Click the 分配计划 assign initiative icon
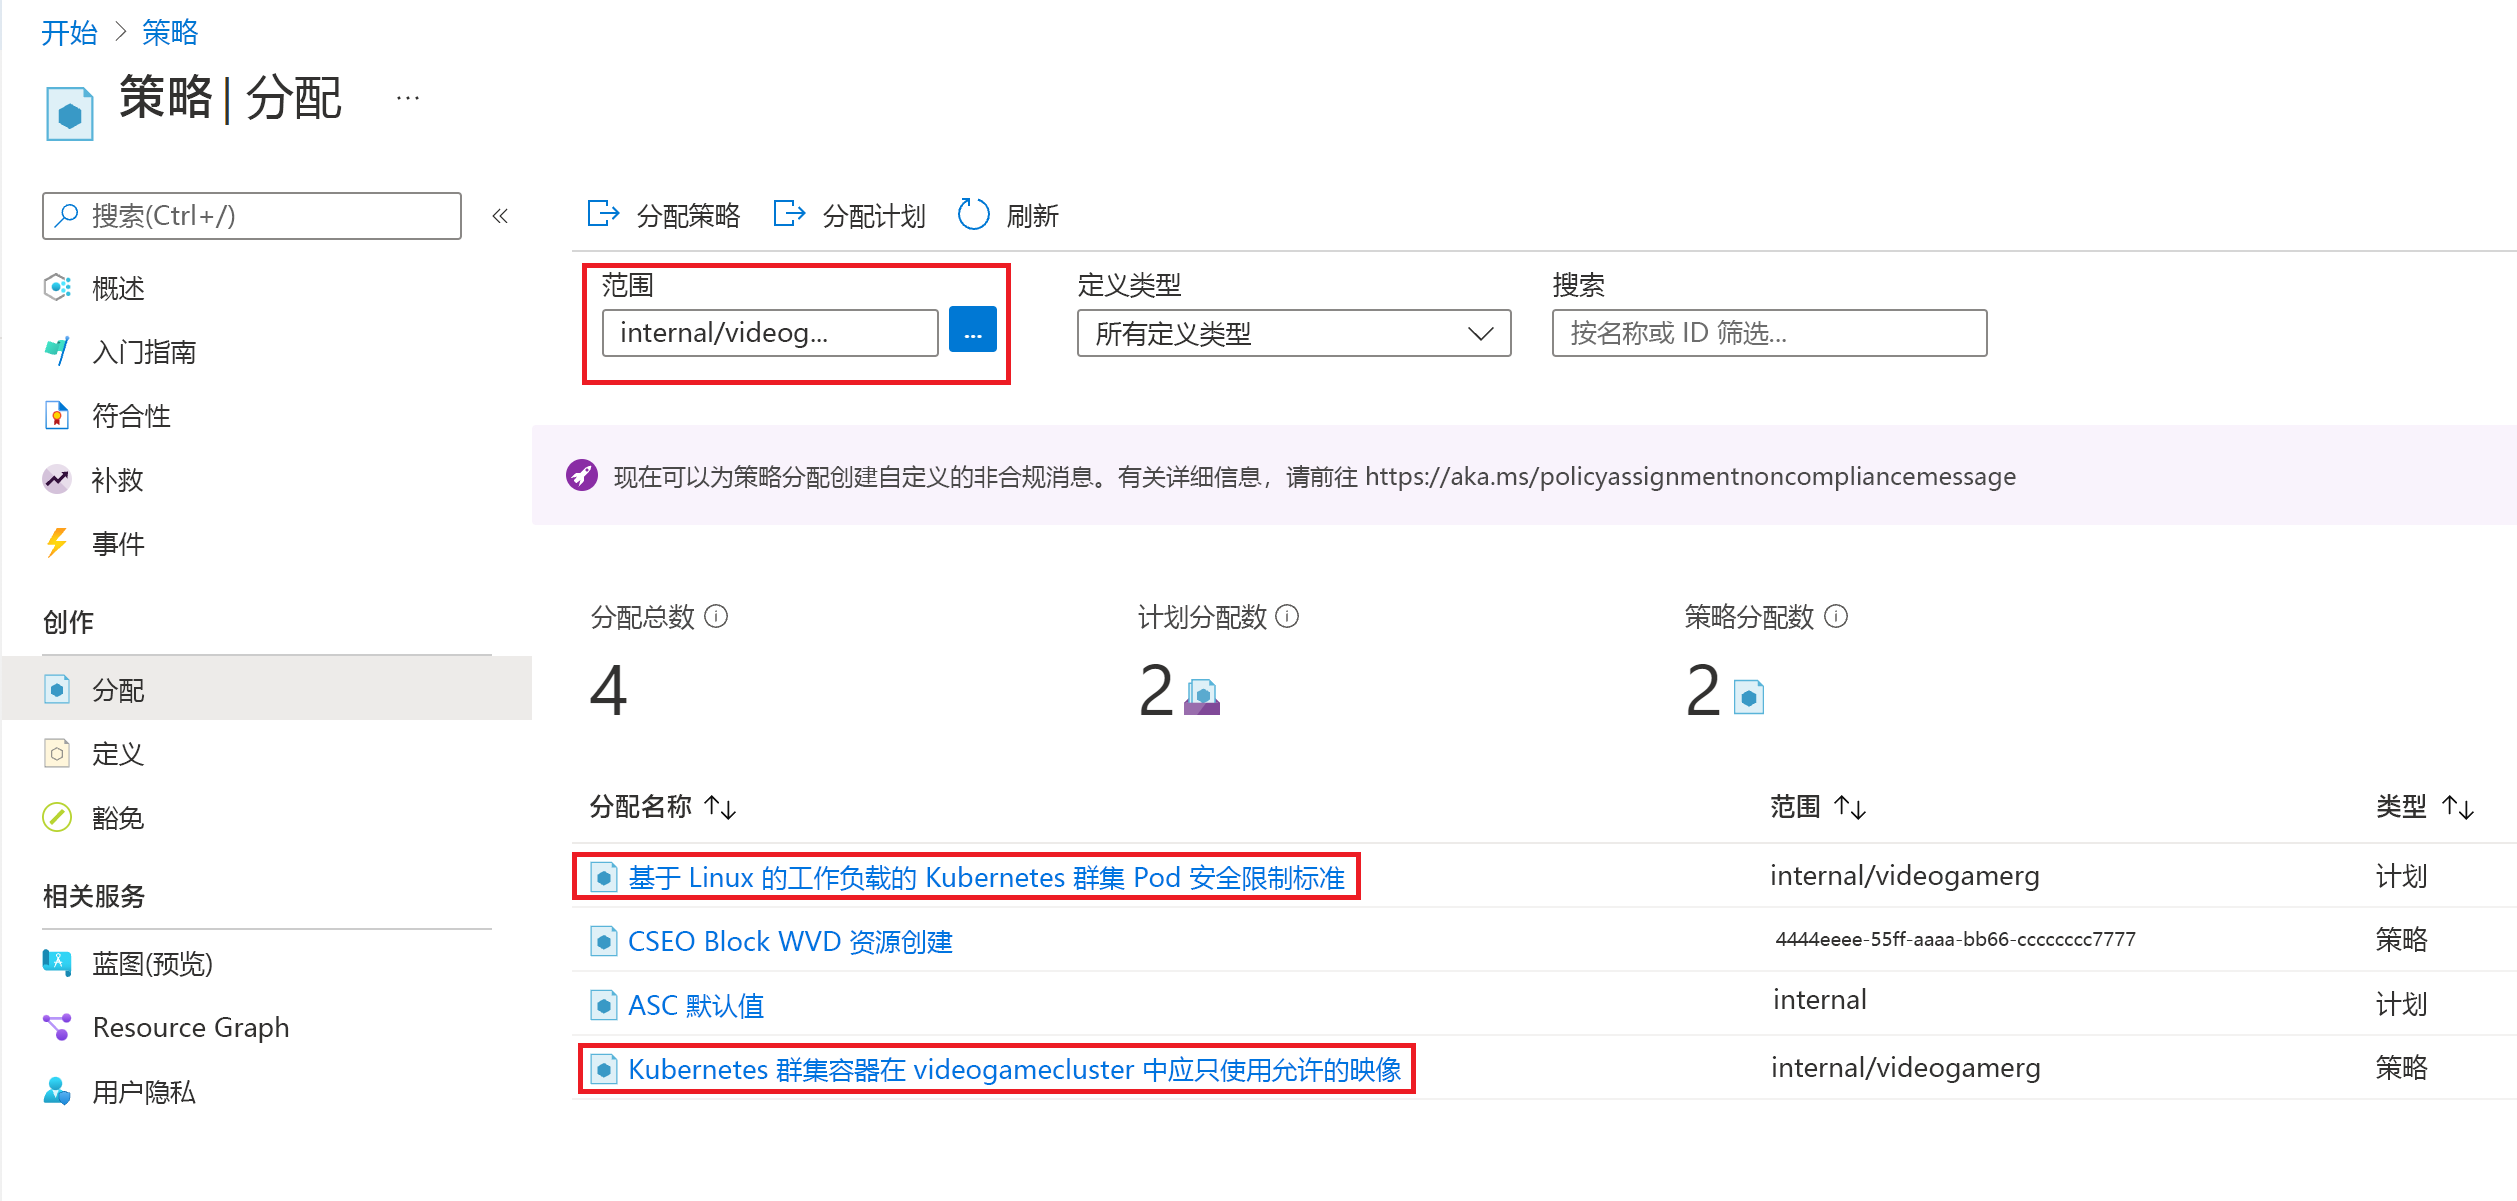 point(790,214)
